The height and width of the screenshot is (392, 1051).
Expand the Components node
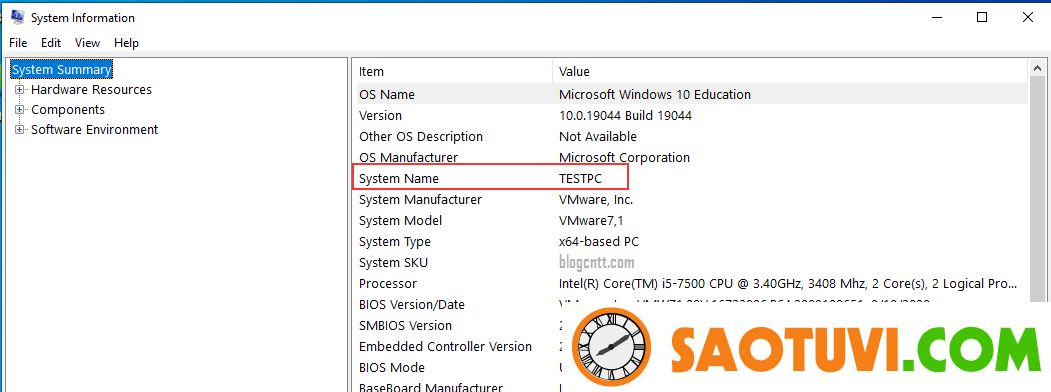click(x=19, y=109)
